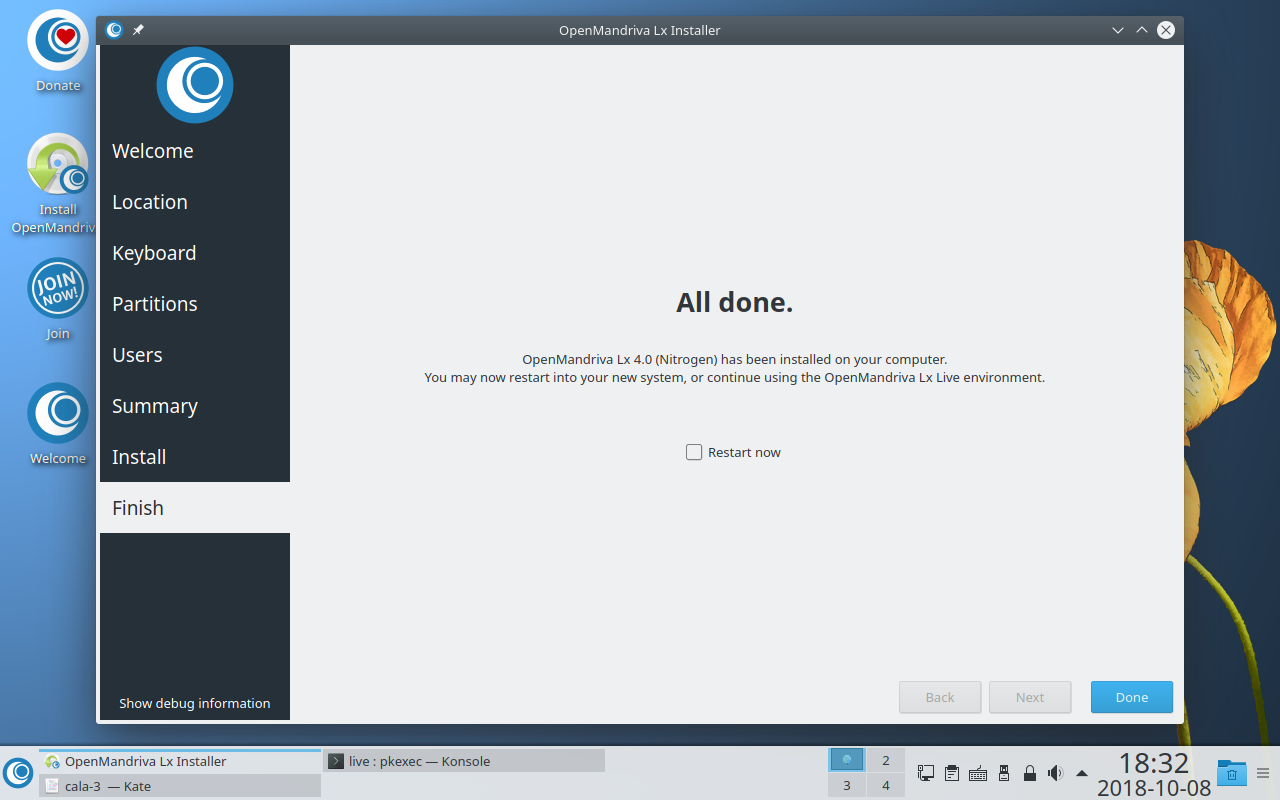The height and width of the screenshot is (800, 1280).
Task: Click Show debug information
Action: tap(195, 703)
